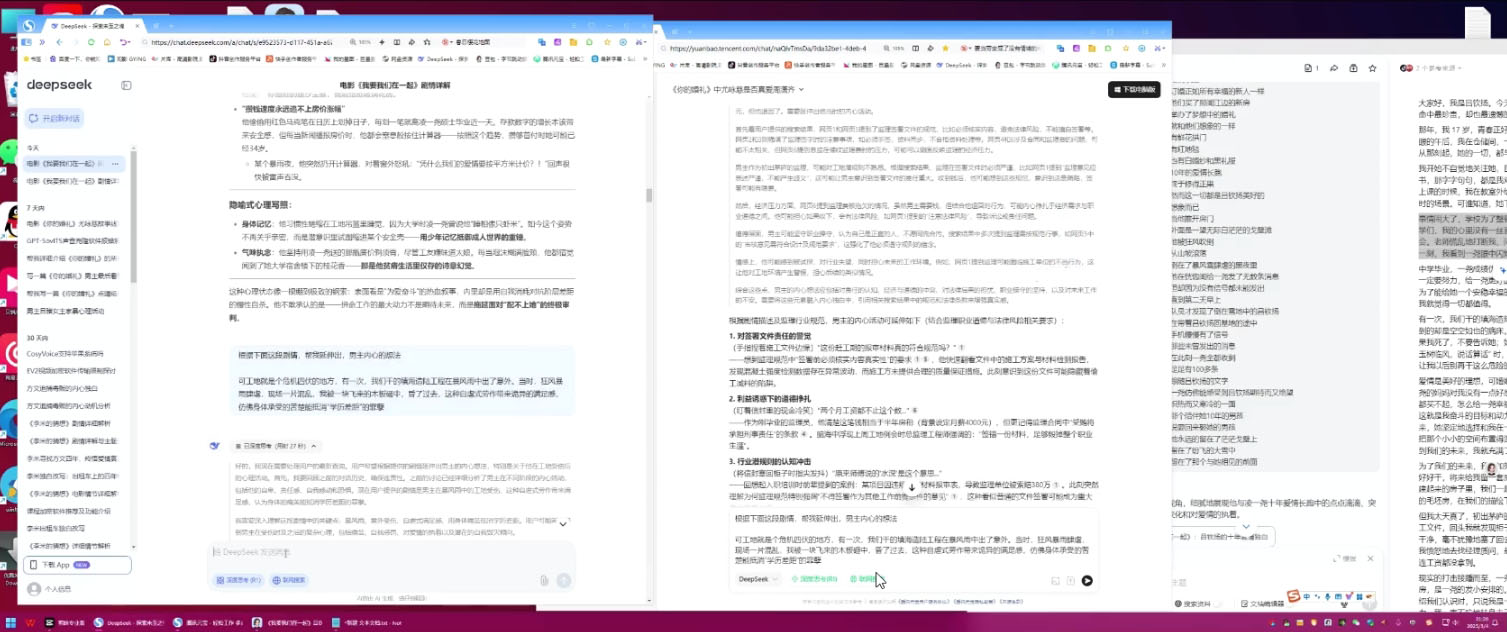The width and height of the screenshot is (1507, 632).
Task: Click the yuanbao.tencent.com address bar
Action: click(x=770, y=47)
